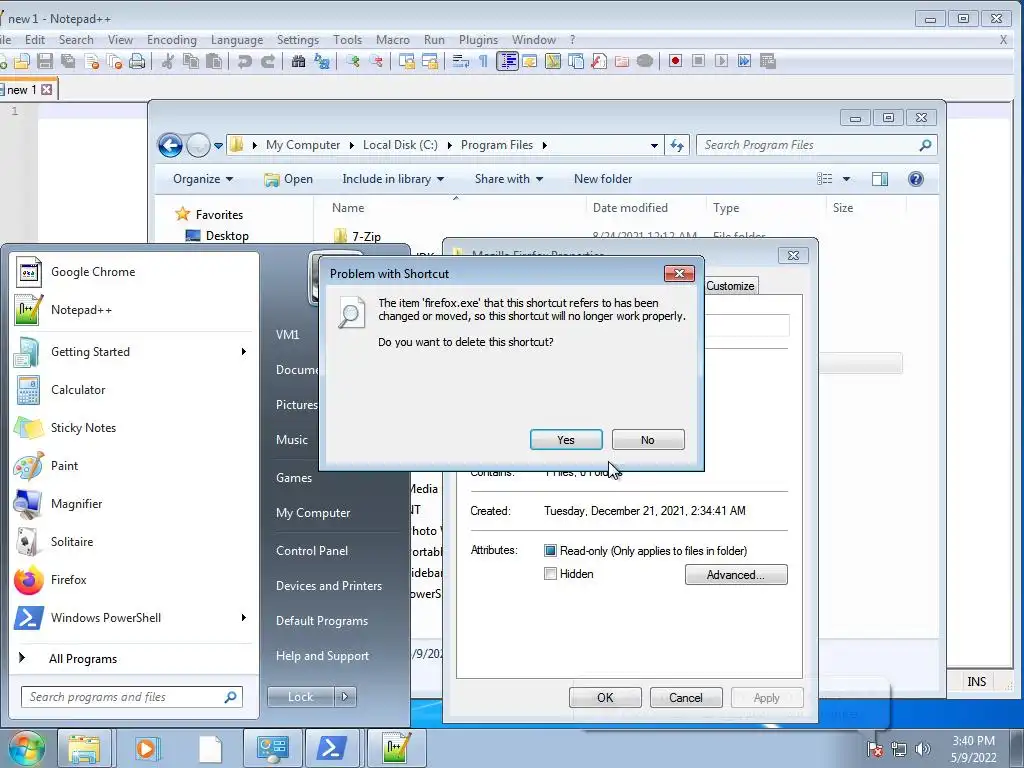
Task: Click the Save All icon in Notepad++ toolbar
Action: coord(68,61)
